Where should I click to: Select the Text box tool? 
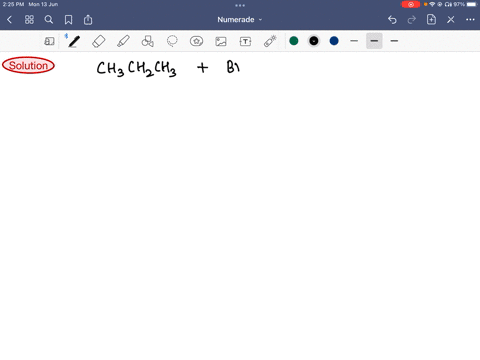(x=245, y=41)
